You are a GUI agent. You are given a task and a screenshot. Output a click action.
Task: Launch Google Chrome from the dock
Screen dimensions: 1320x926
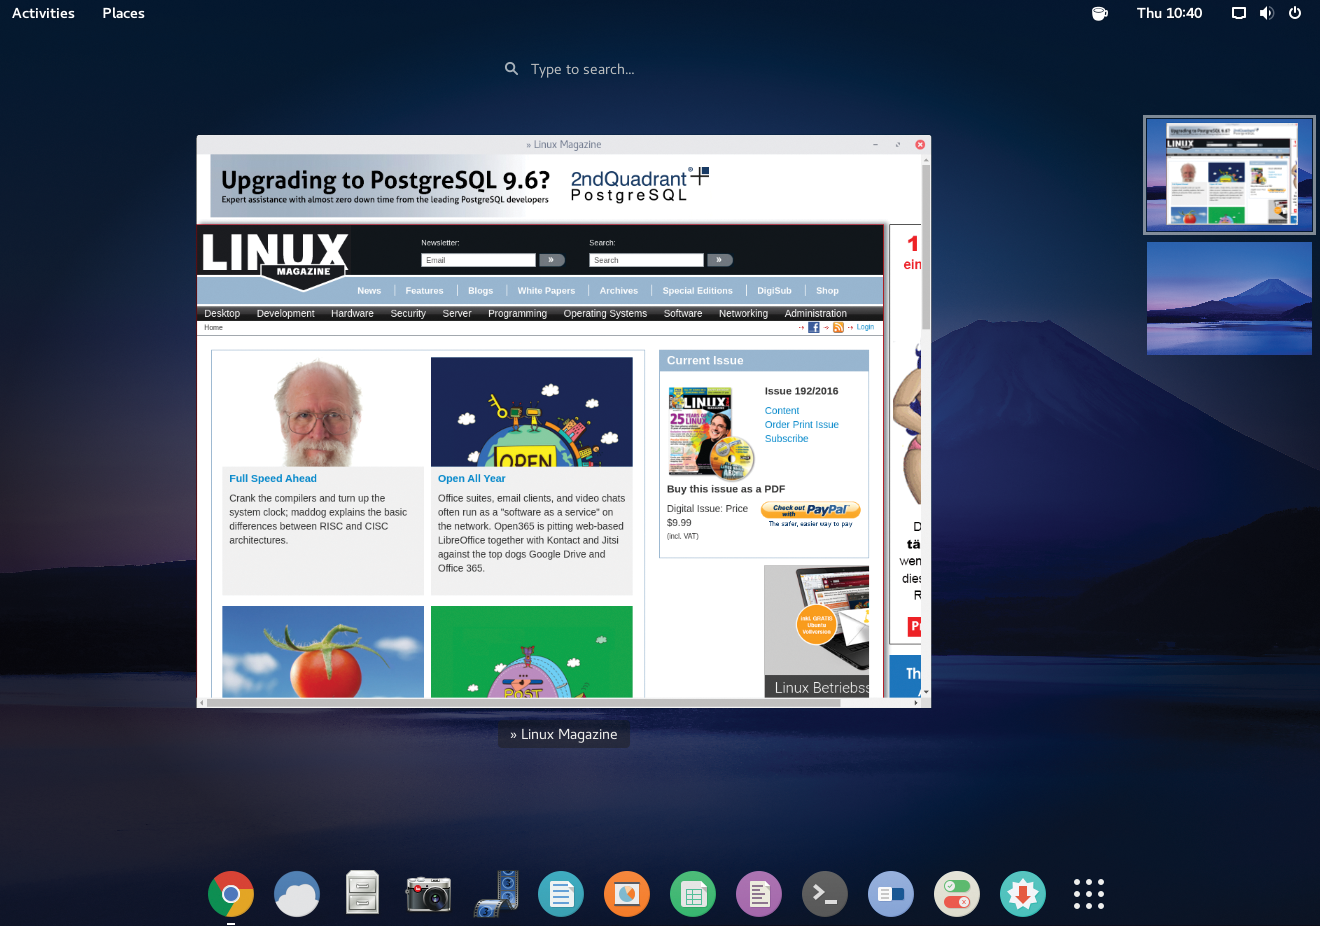coord(231,893)
